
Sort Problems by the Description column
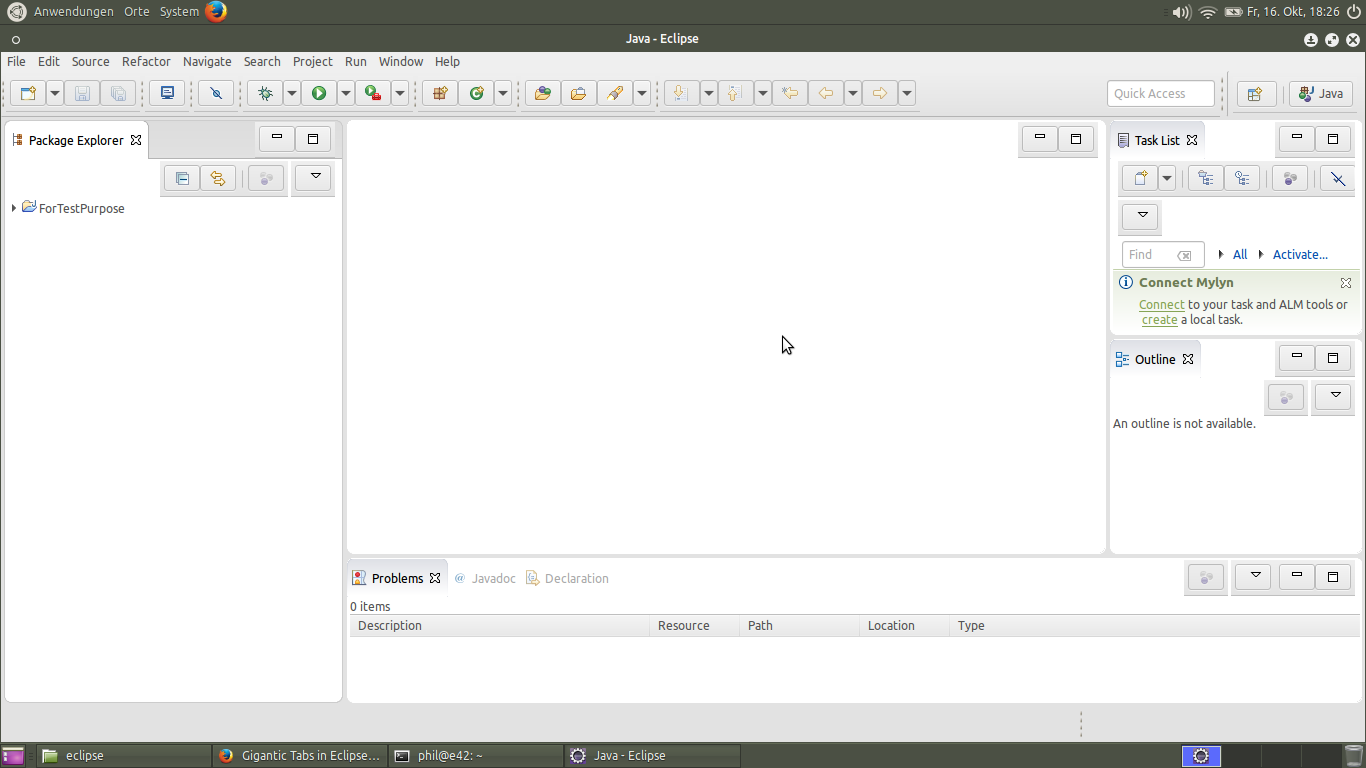(x=500, y=625)
